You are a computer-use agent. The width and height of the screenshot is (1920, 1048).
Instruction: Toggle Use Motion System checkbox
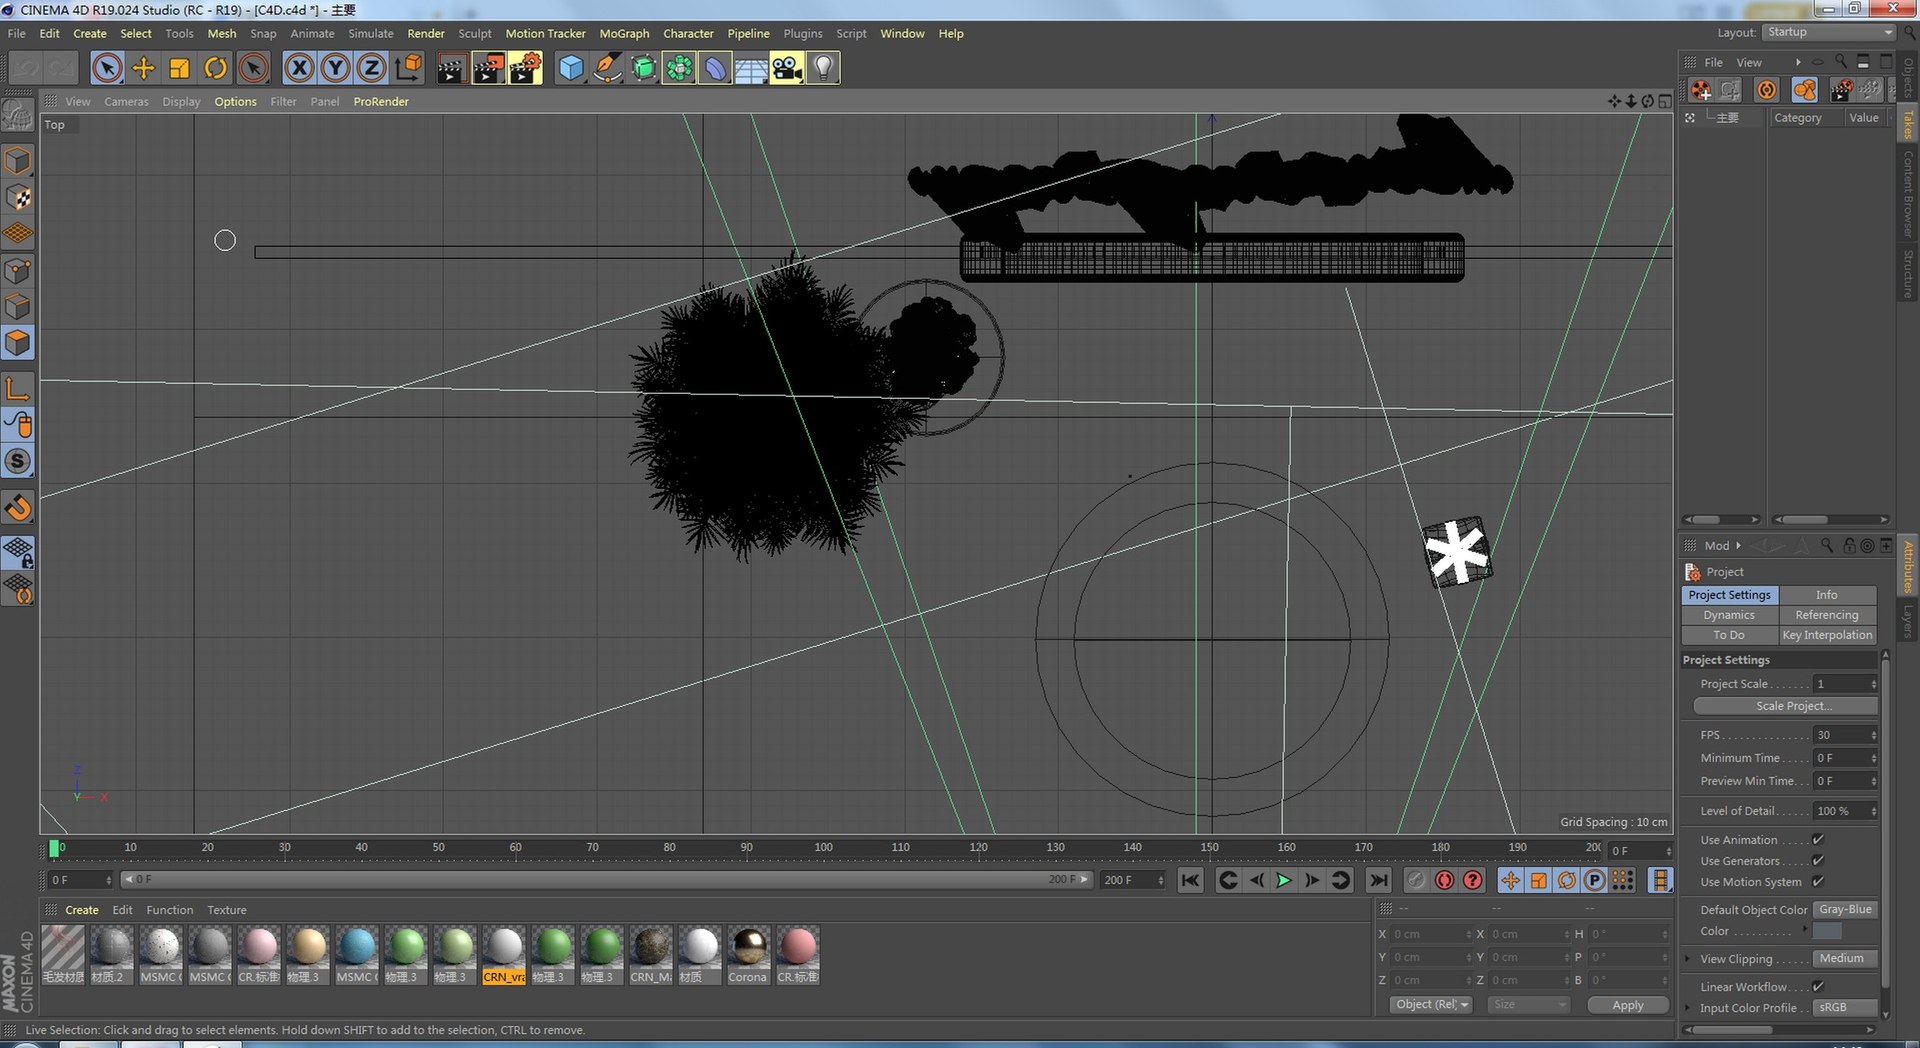[x=1818, y=882]
